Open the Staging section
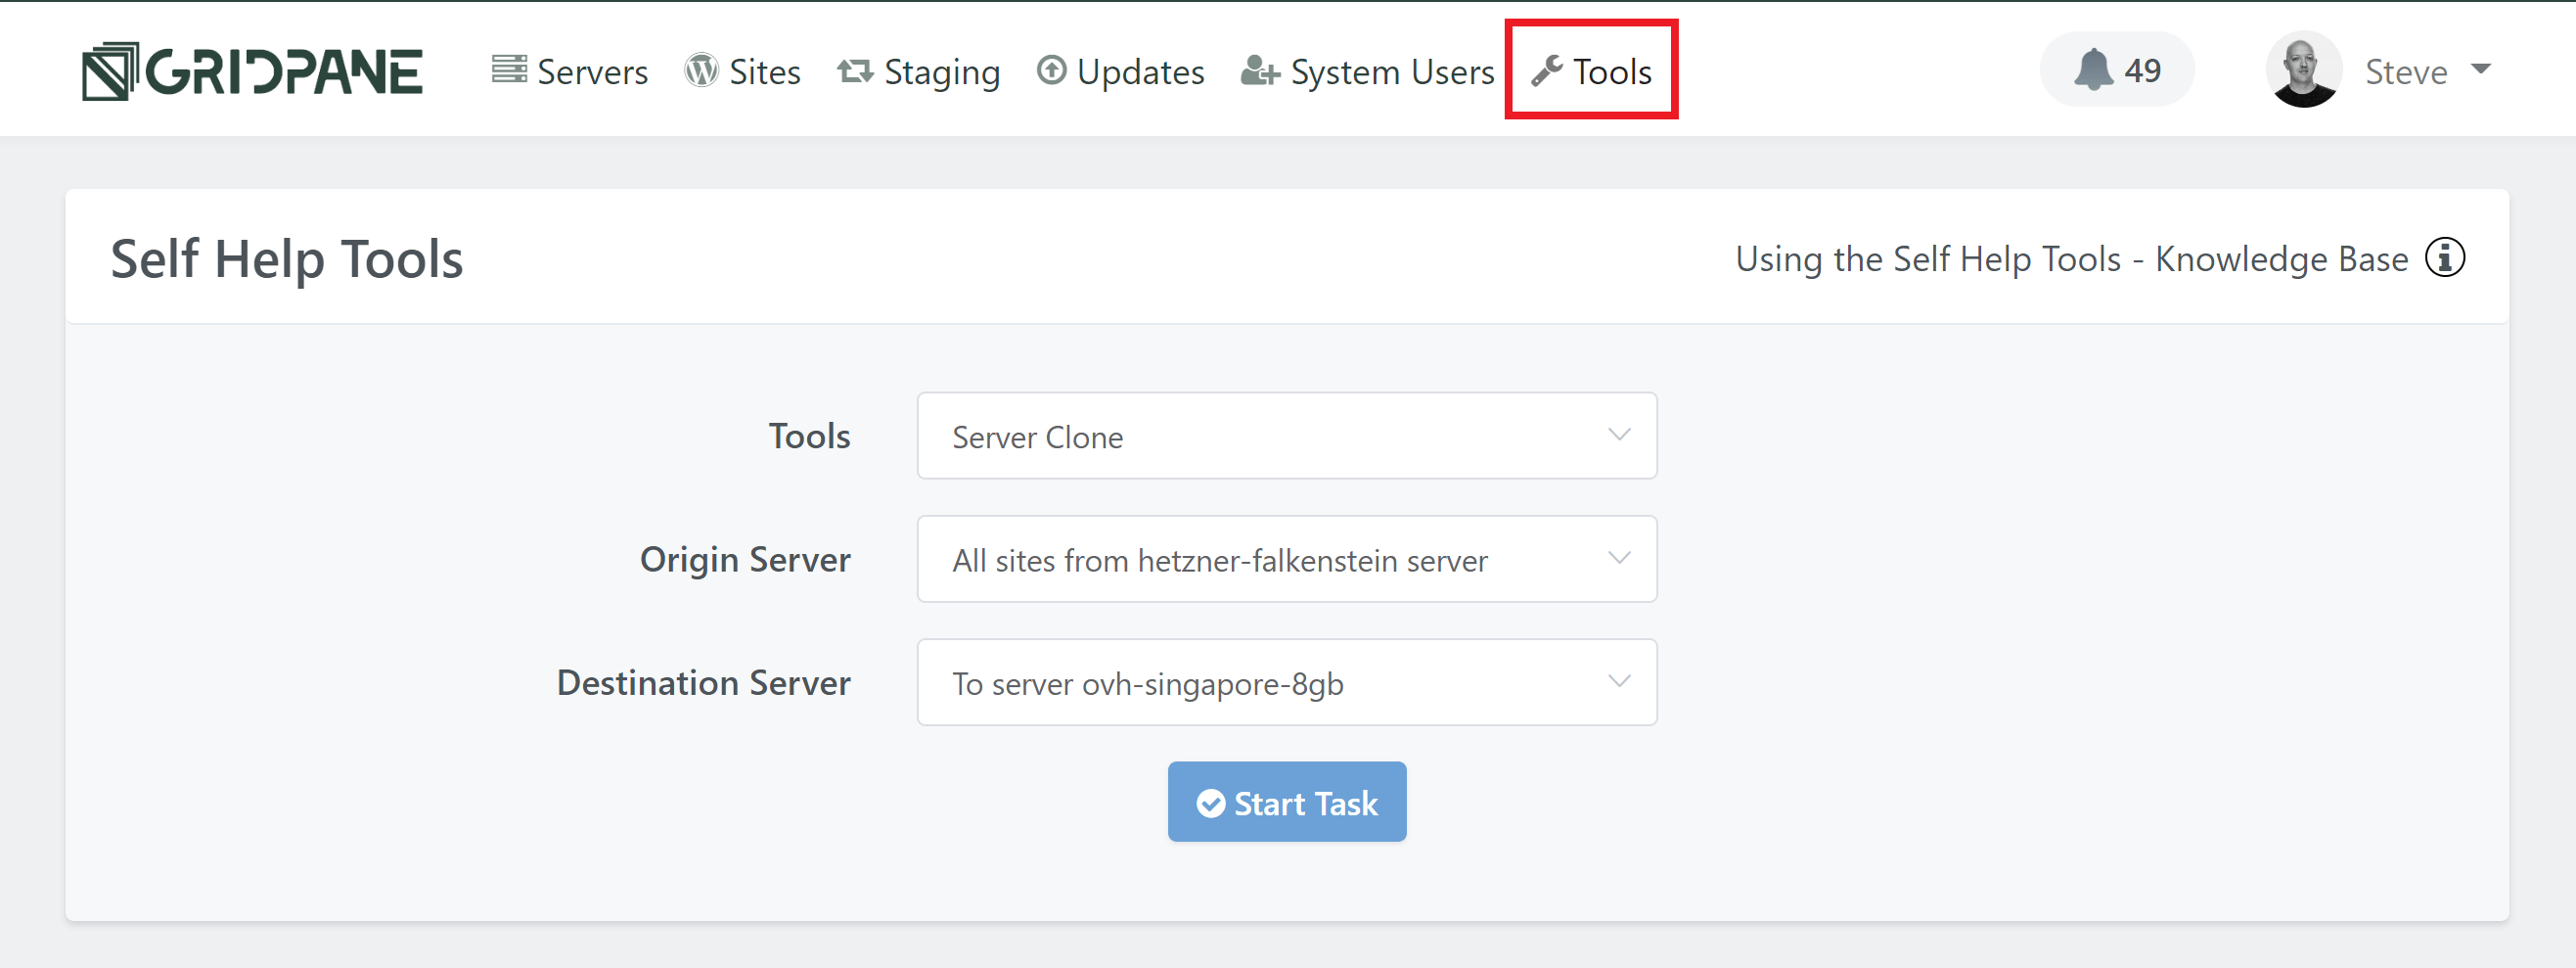2576x968 pixels. (x=918, y=71)
